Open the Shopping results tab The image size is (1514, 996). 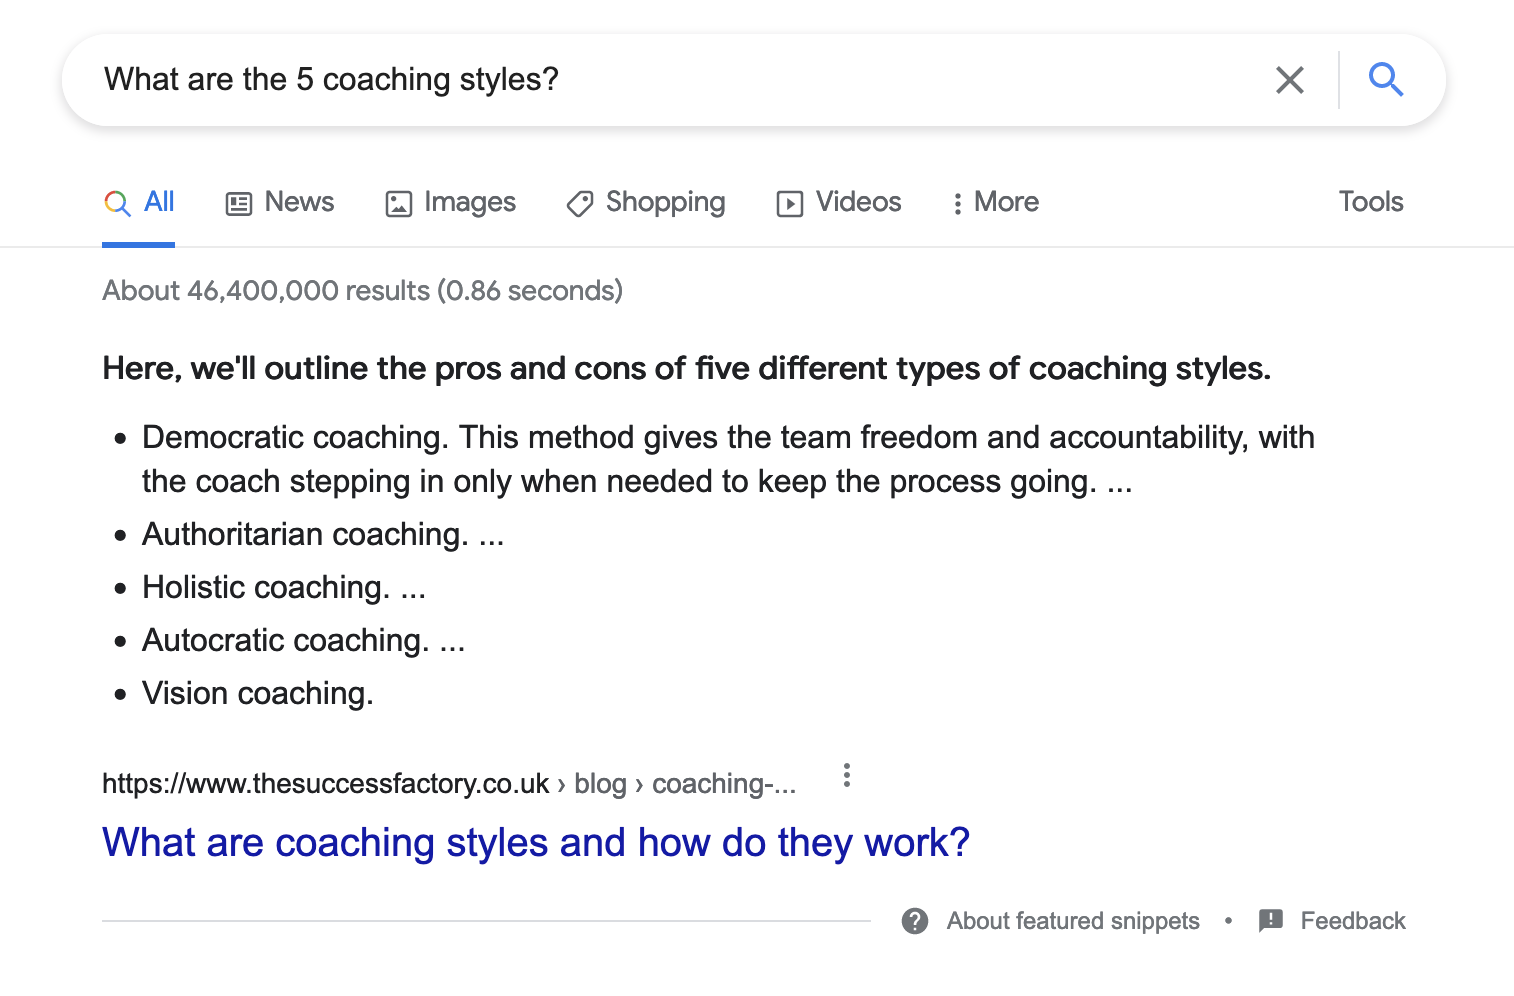coord(665,202)
